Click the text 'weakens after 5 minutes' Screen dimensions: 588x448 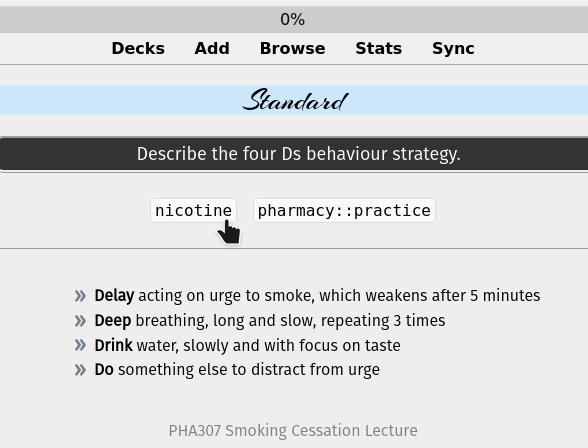[453, 295]
